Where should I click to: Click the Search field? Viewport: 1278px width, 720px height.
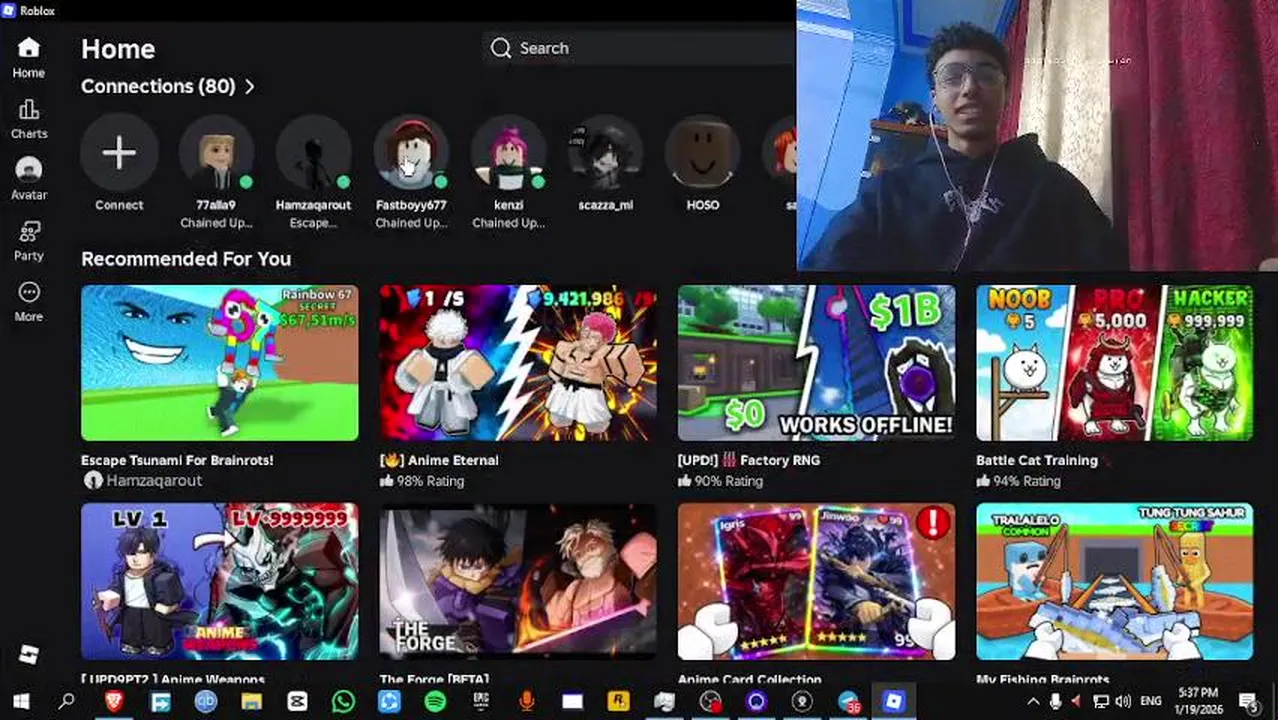(x=640, y=48)
